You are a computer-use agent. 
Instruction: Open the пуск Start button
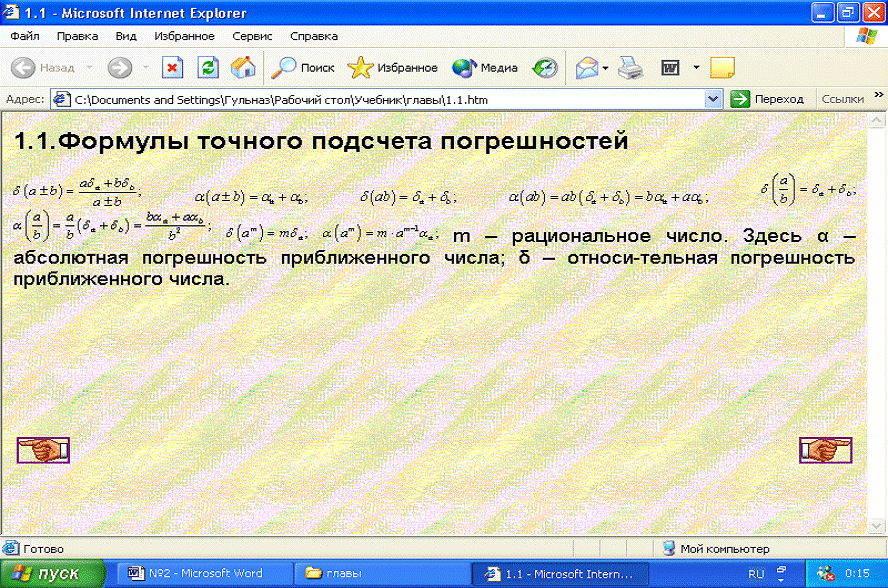(x=52, y=574)
